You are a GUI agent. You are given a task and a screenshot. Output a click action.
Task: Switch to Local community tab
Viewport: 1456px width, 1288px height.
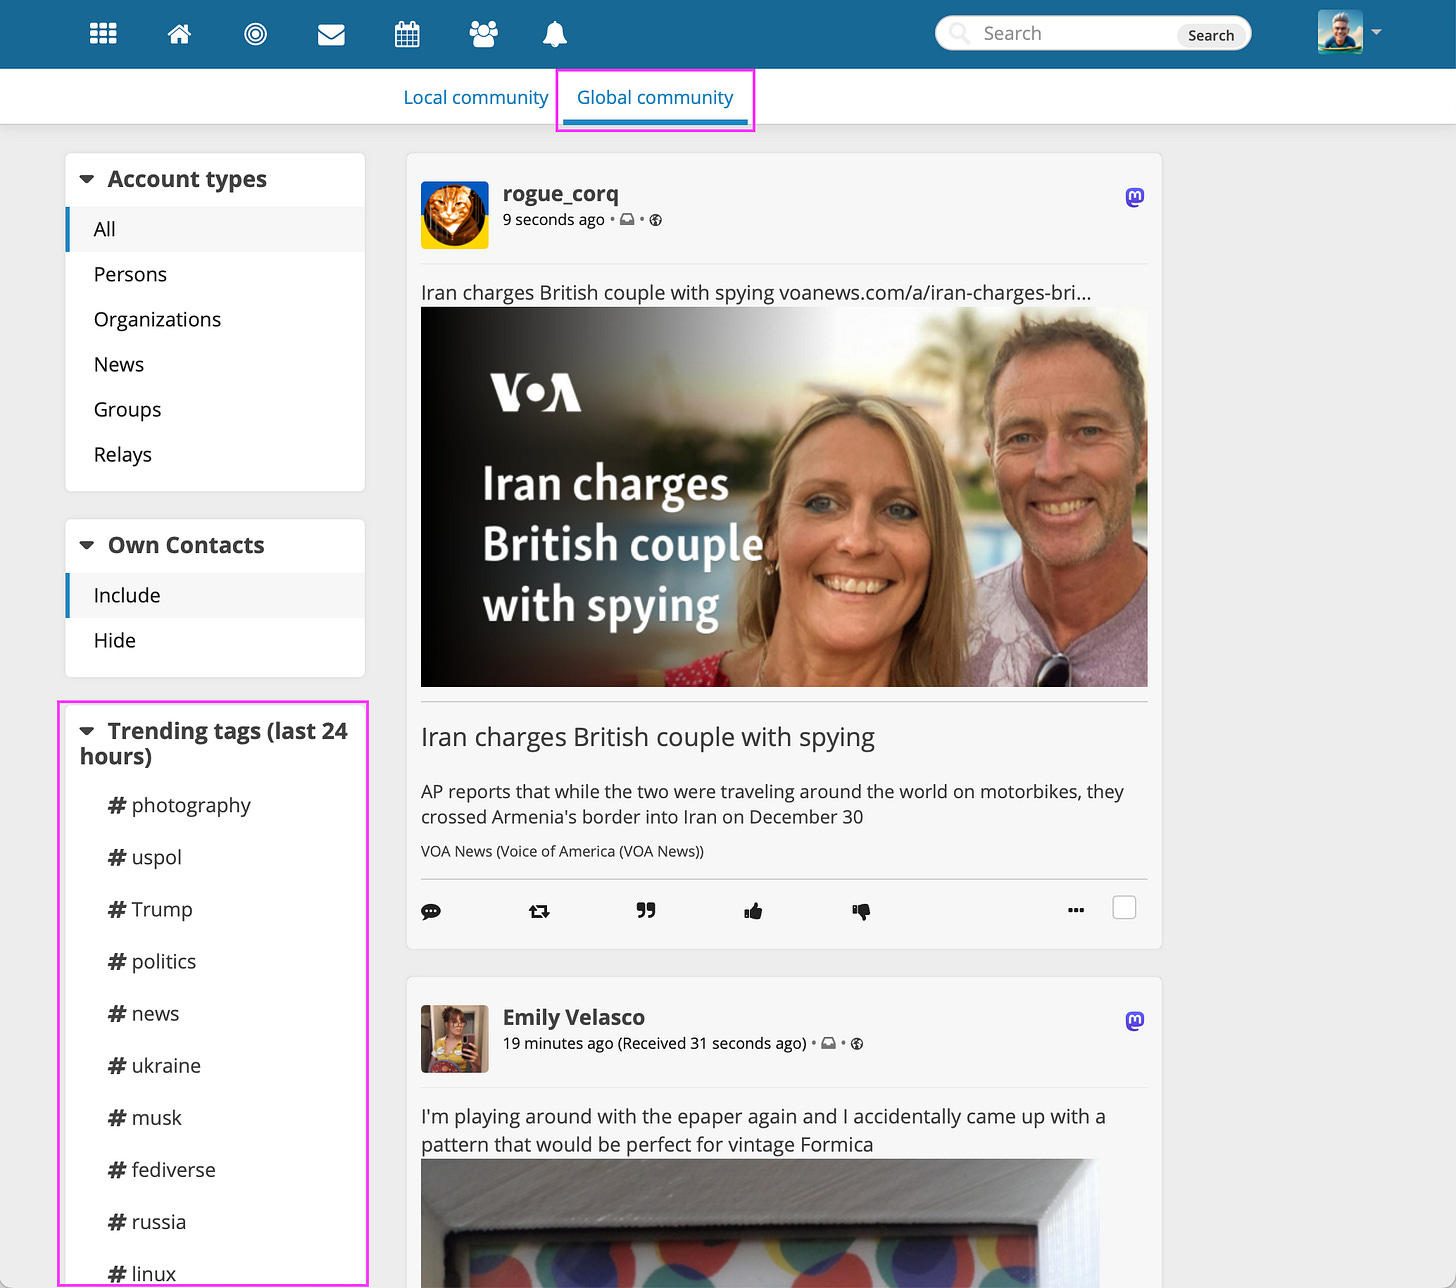point(475,97)
